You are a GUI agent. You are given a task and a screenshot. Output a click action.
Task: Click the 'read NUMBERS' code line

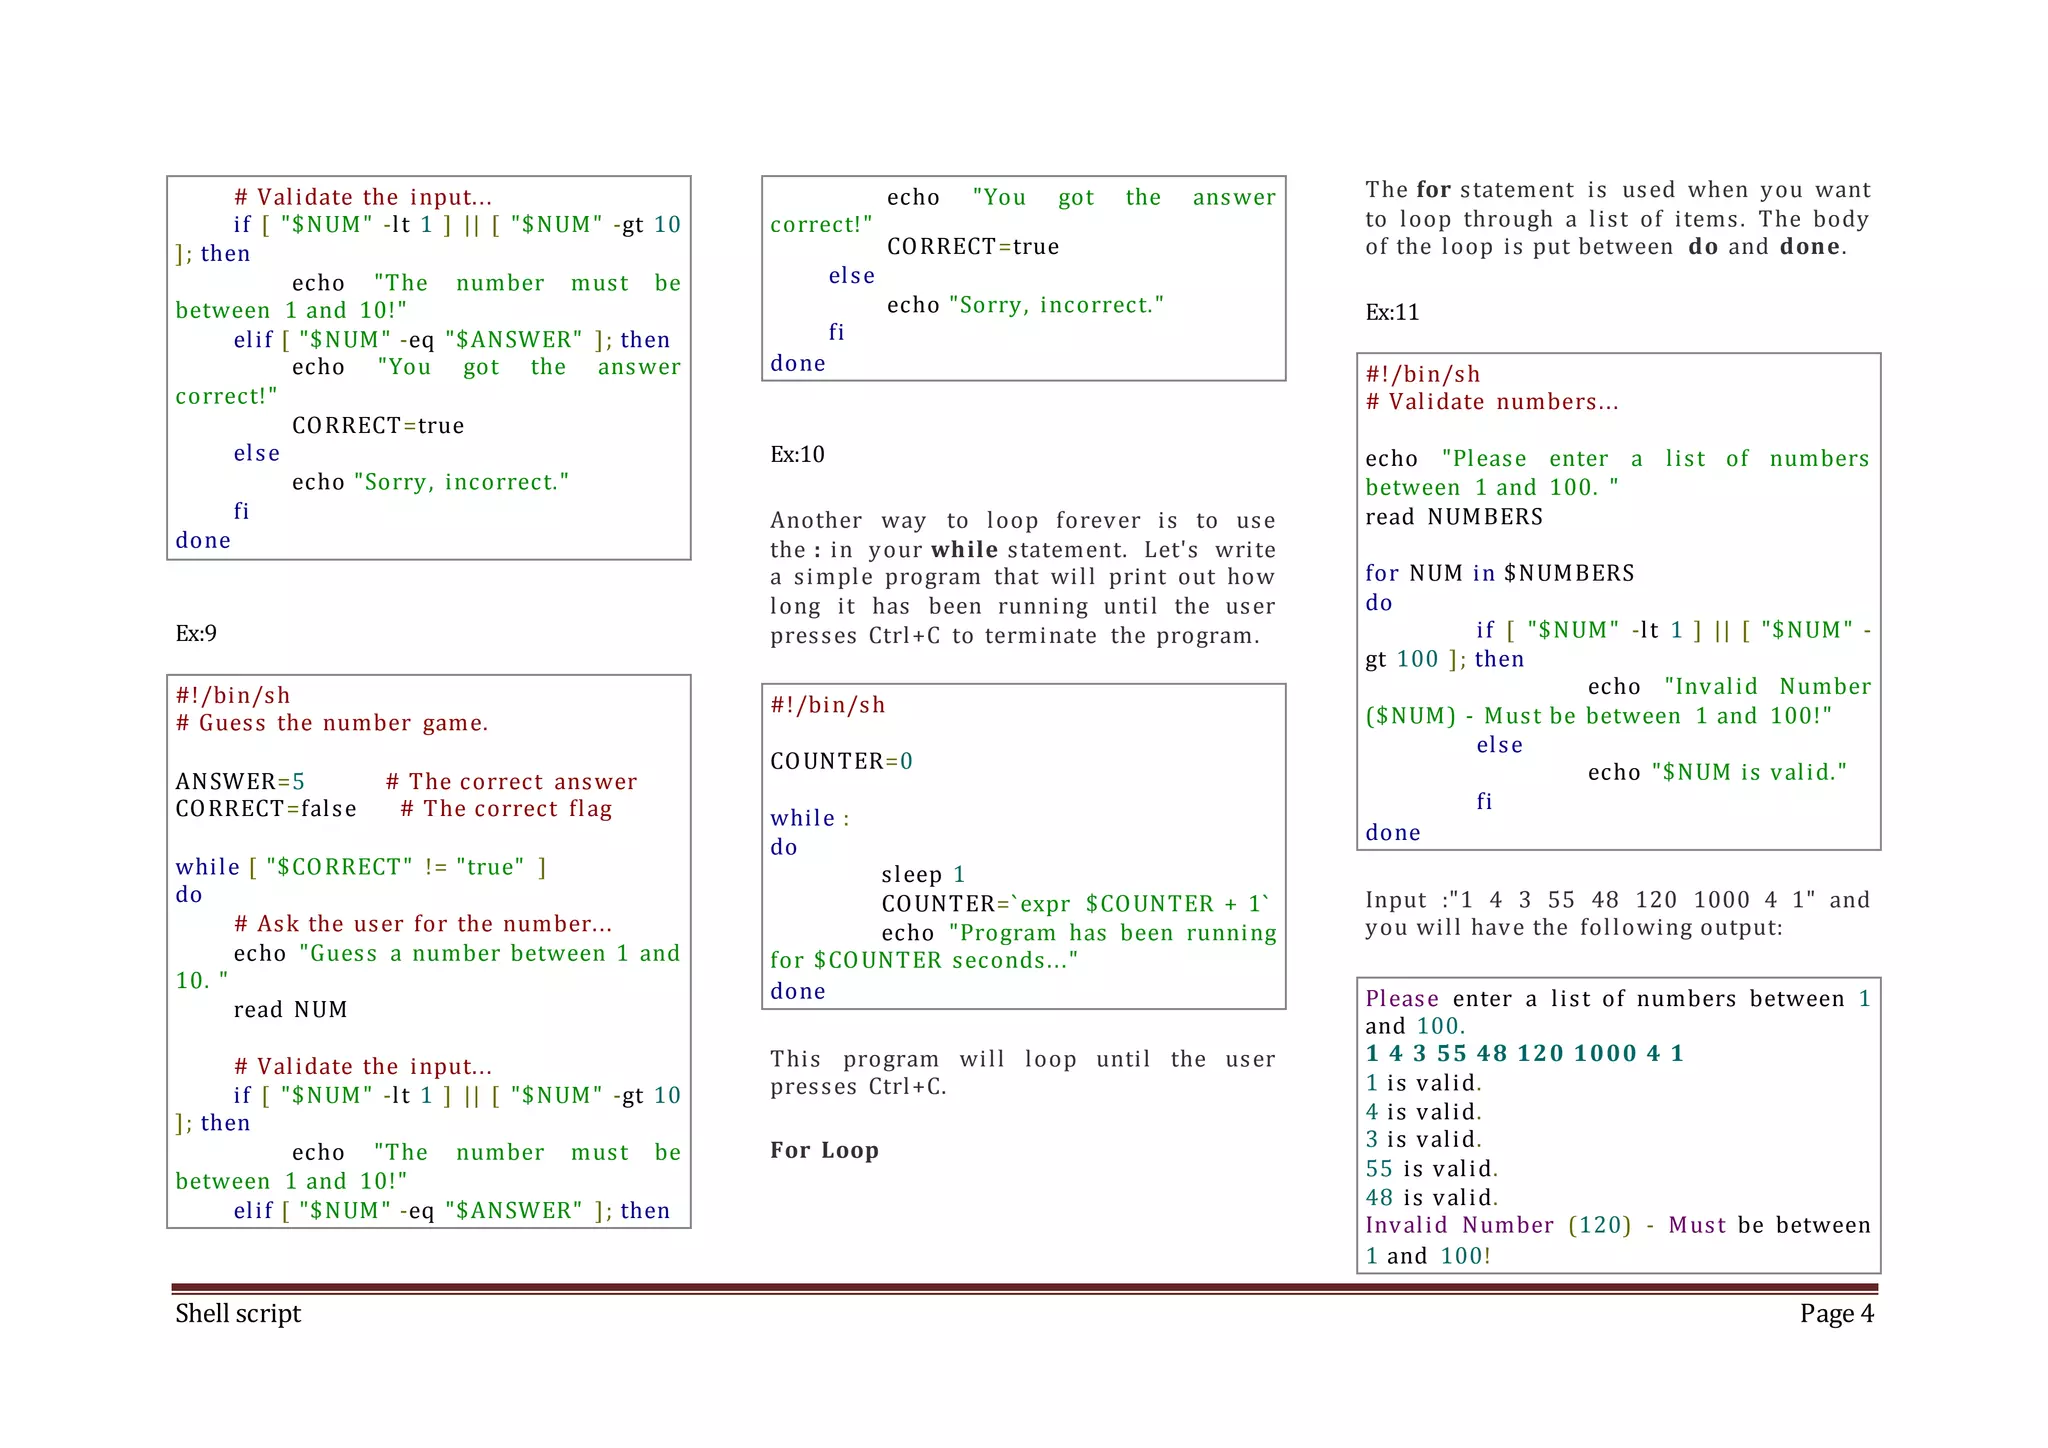click(x=1453, y=517)
